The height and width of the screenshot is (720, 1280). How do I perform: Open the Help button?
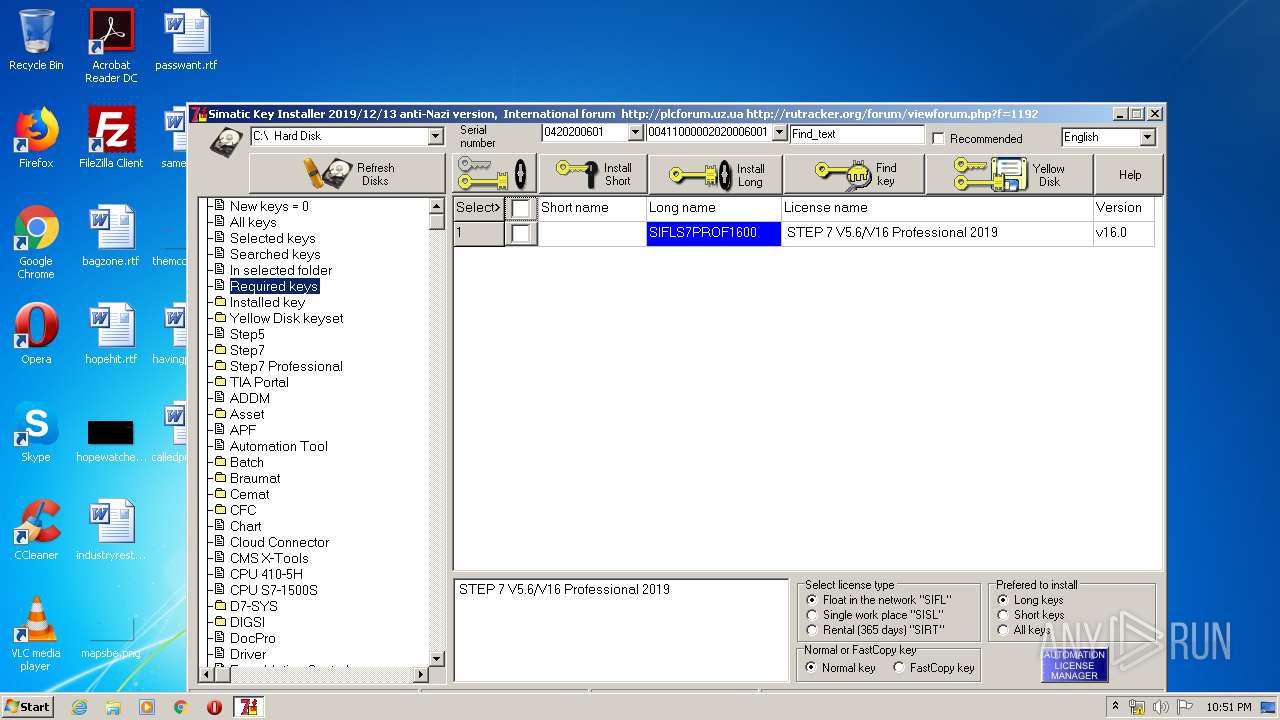(x=1130, y=174)
